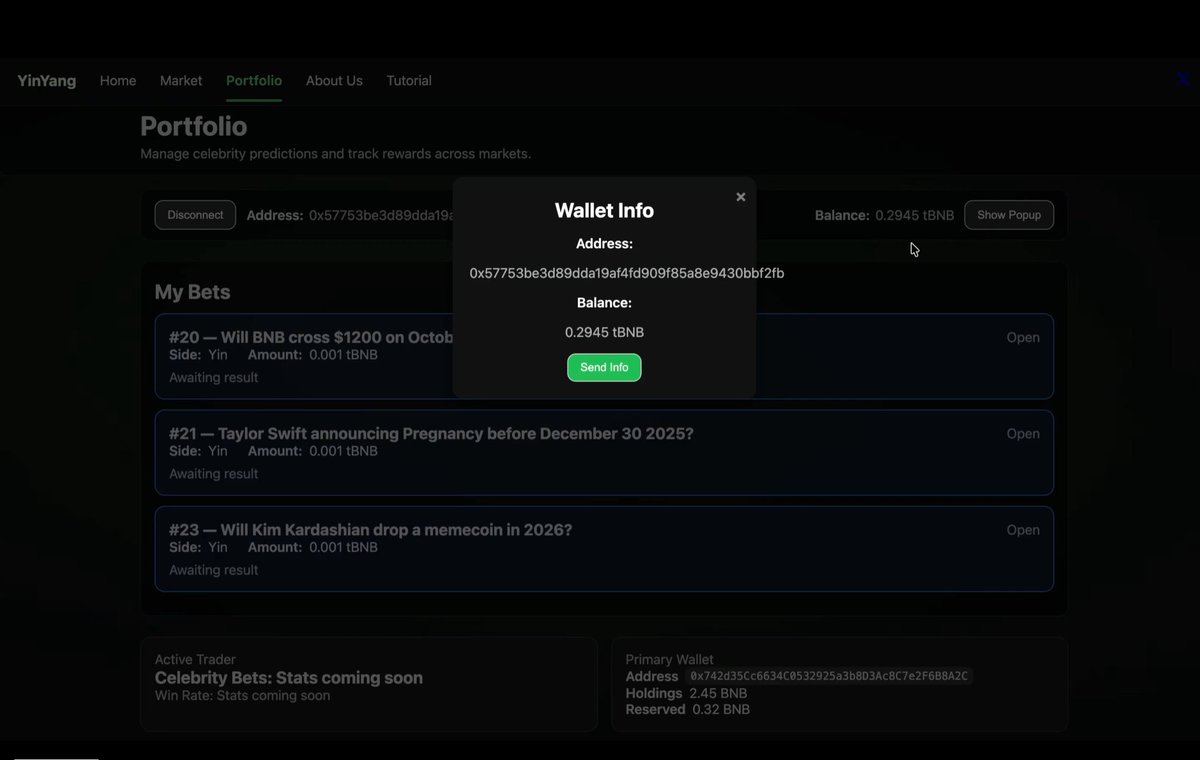The height and width of the screenshot is (760, 1200).
Task: Open the Tutorial page
Action: 409,81
